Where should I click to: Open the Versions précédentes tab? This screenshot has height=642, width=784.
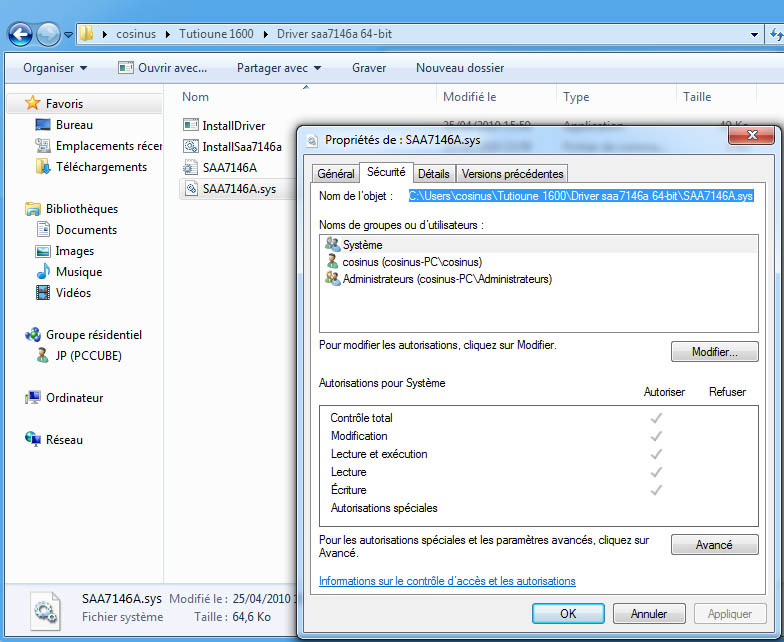click(513, 174)
